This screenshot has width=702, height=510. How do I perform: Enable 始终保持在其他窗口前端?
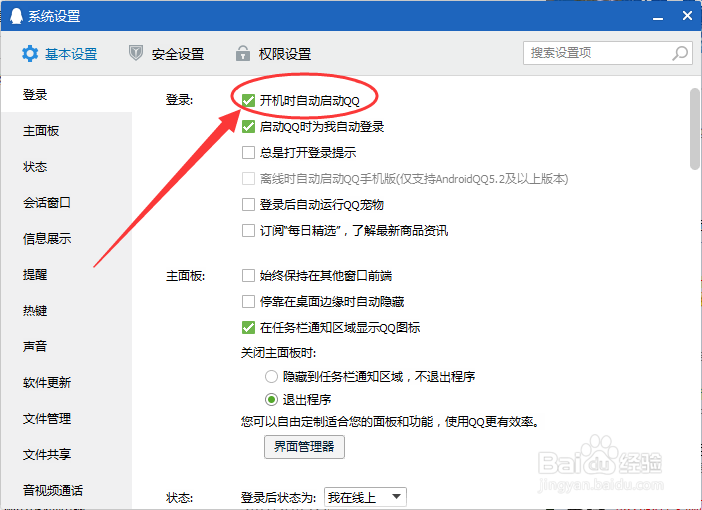(248, 275)
